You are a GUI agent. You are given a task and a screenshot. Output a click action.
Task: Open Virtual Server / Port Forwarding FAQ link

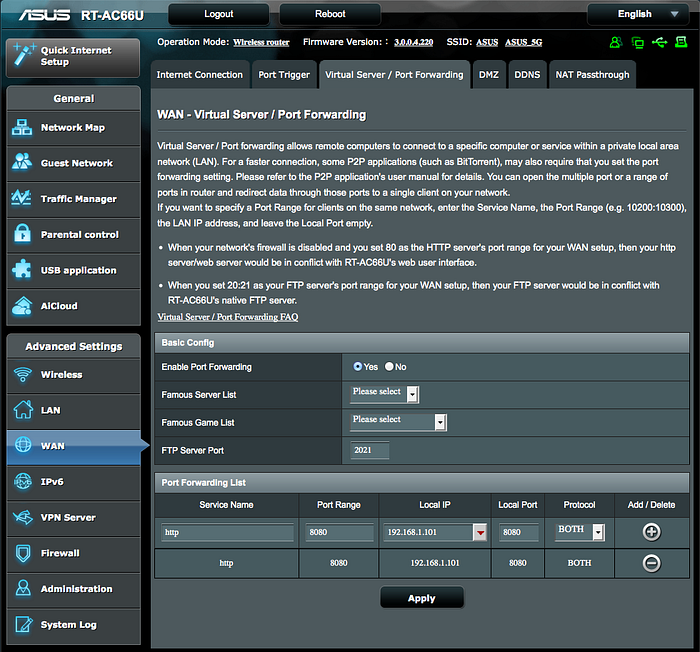point(228,317)
